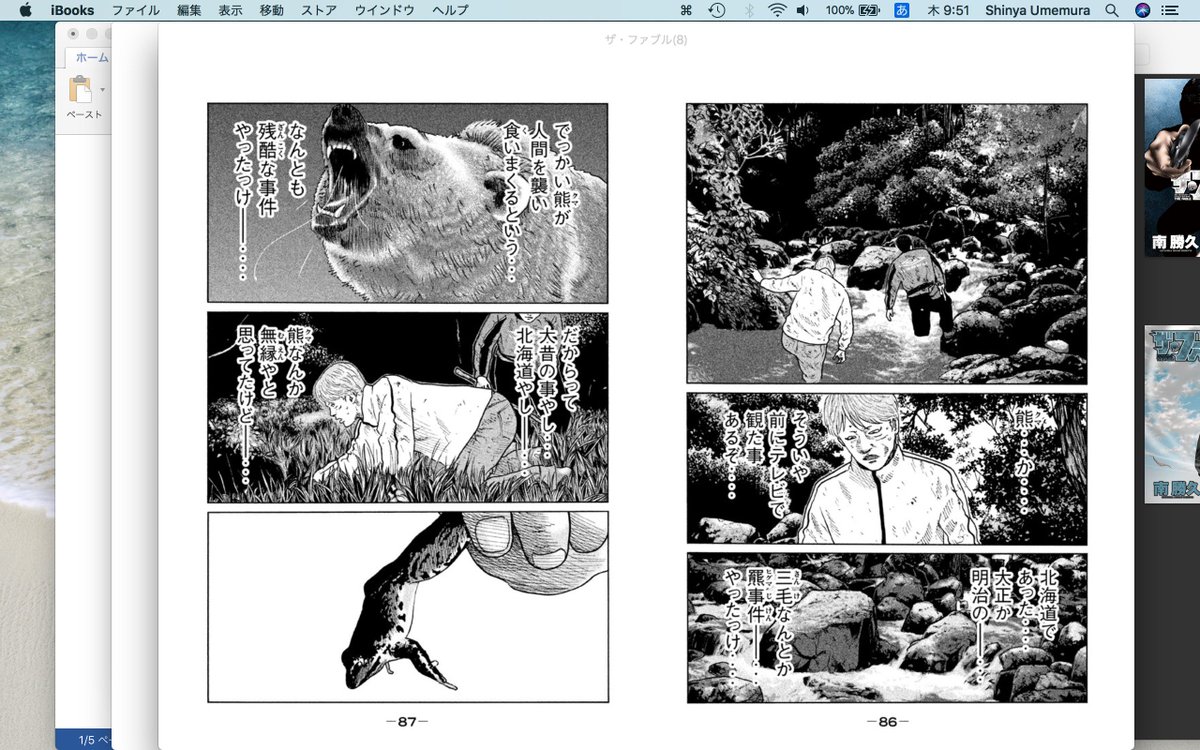Select the ホーム tab in Word window
Viewport: 1200px width, 750px height.
(x=91, y=58)
